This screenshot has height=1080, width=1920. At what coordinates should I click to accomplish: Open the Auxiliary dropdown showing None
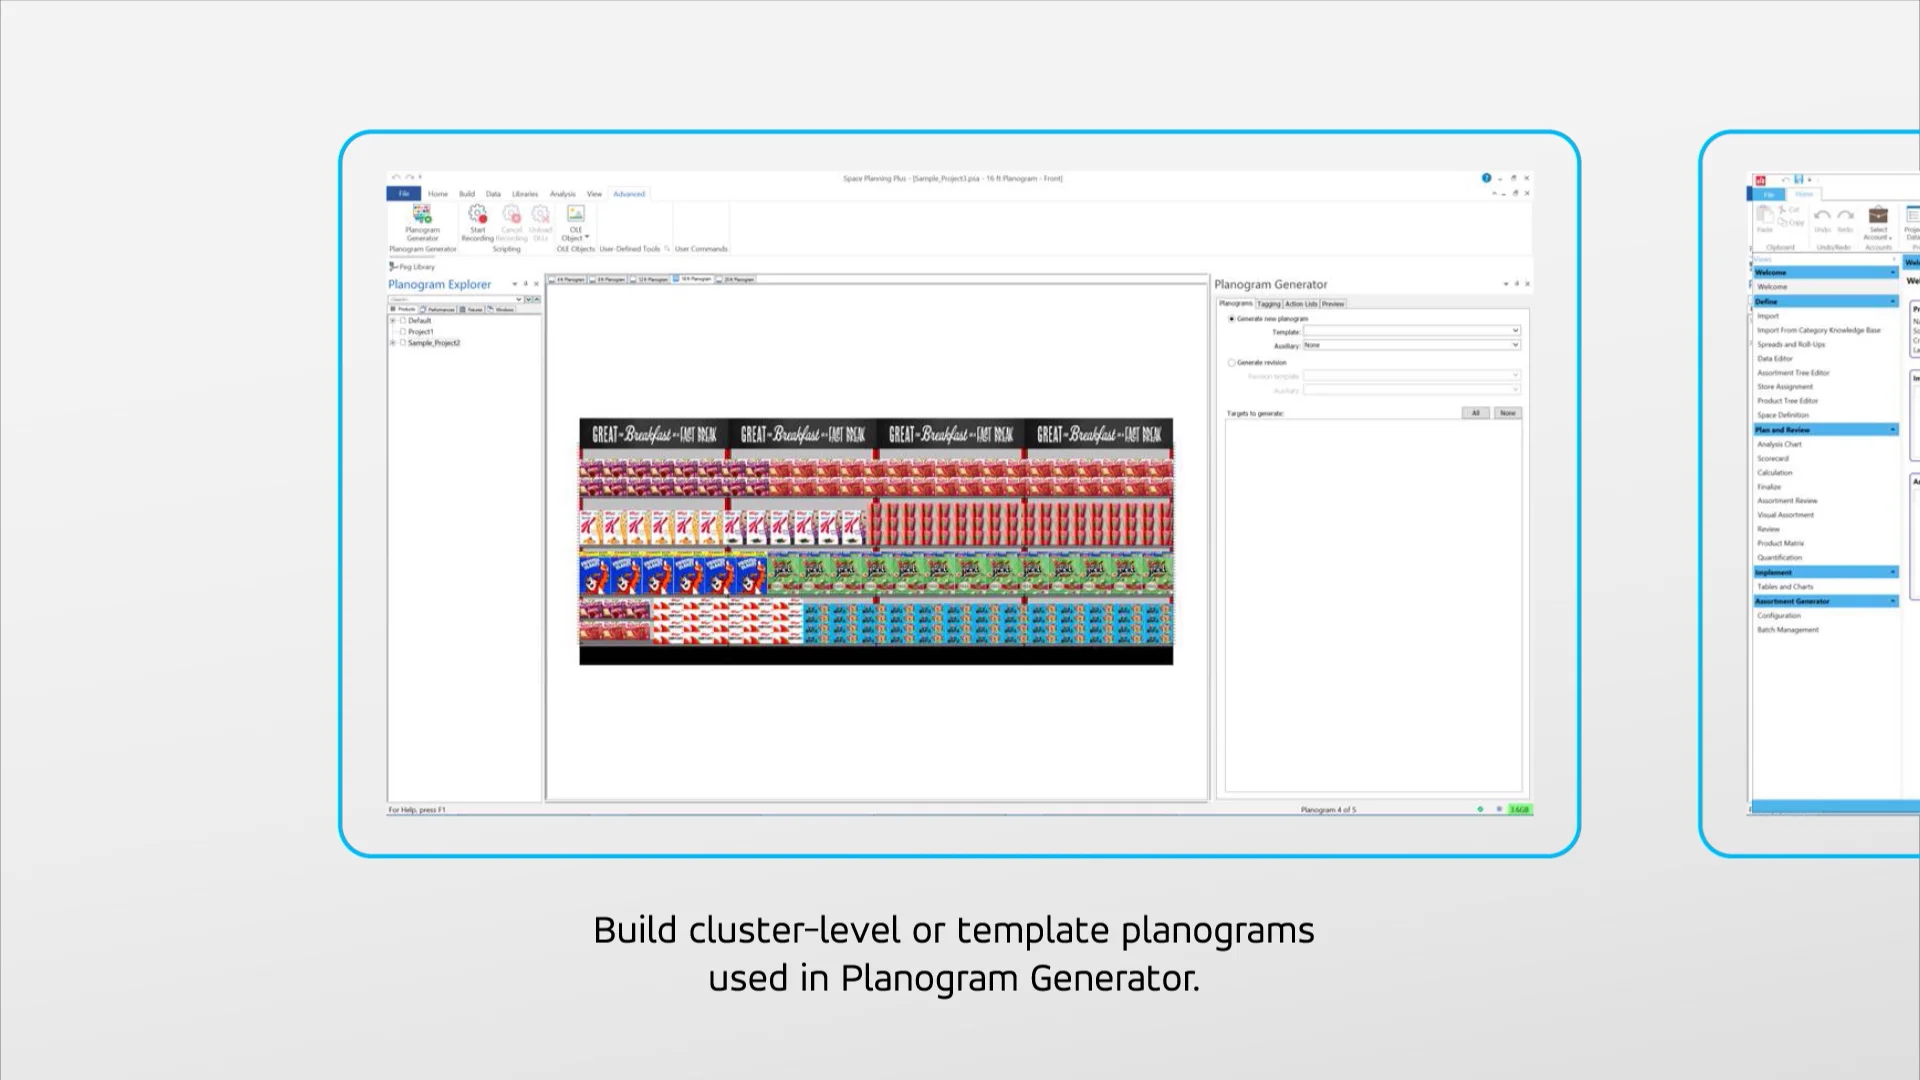click(1515, 345)
